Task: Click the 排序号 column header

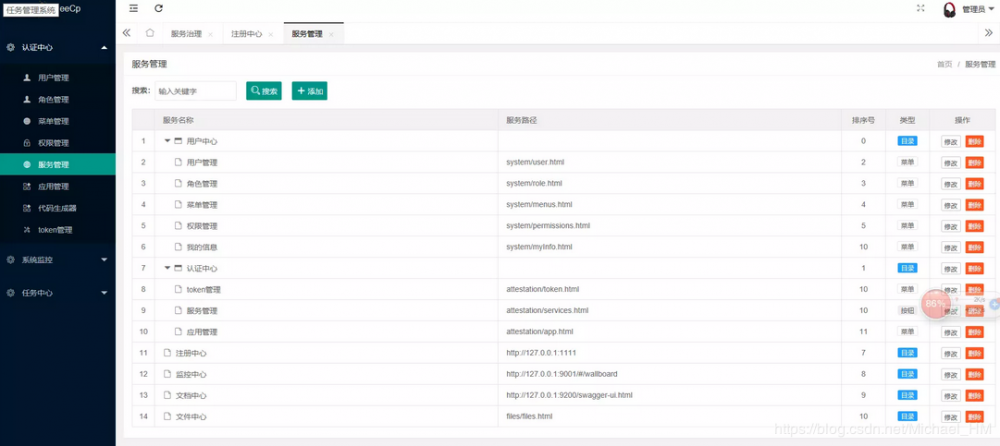Action: (863, 120)
